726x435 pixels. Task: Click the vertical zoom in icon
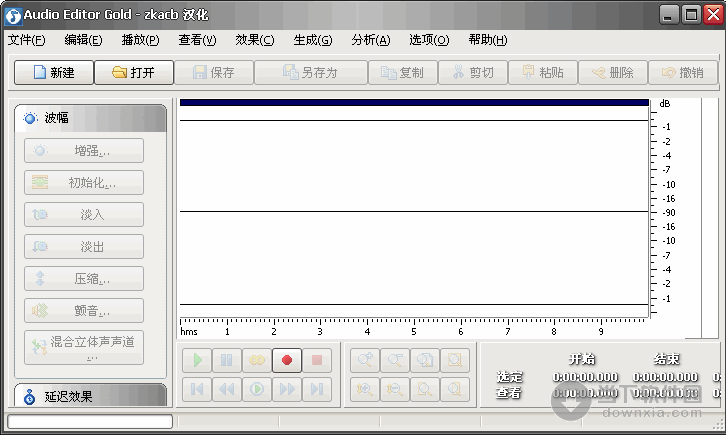(x=365, y=389)
